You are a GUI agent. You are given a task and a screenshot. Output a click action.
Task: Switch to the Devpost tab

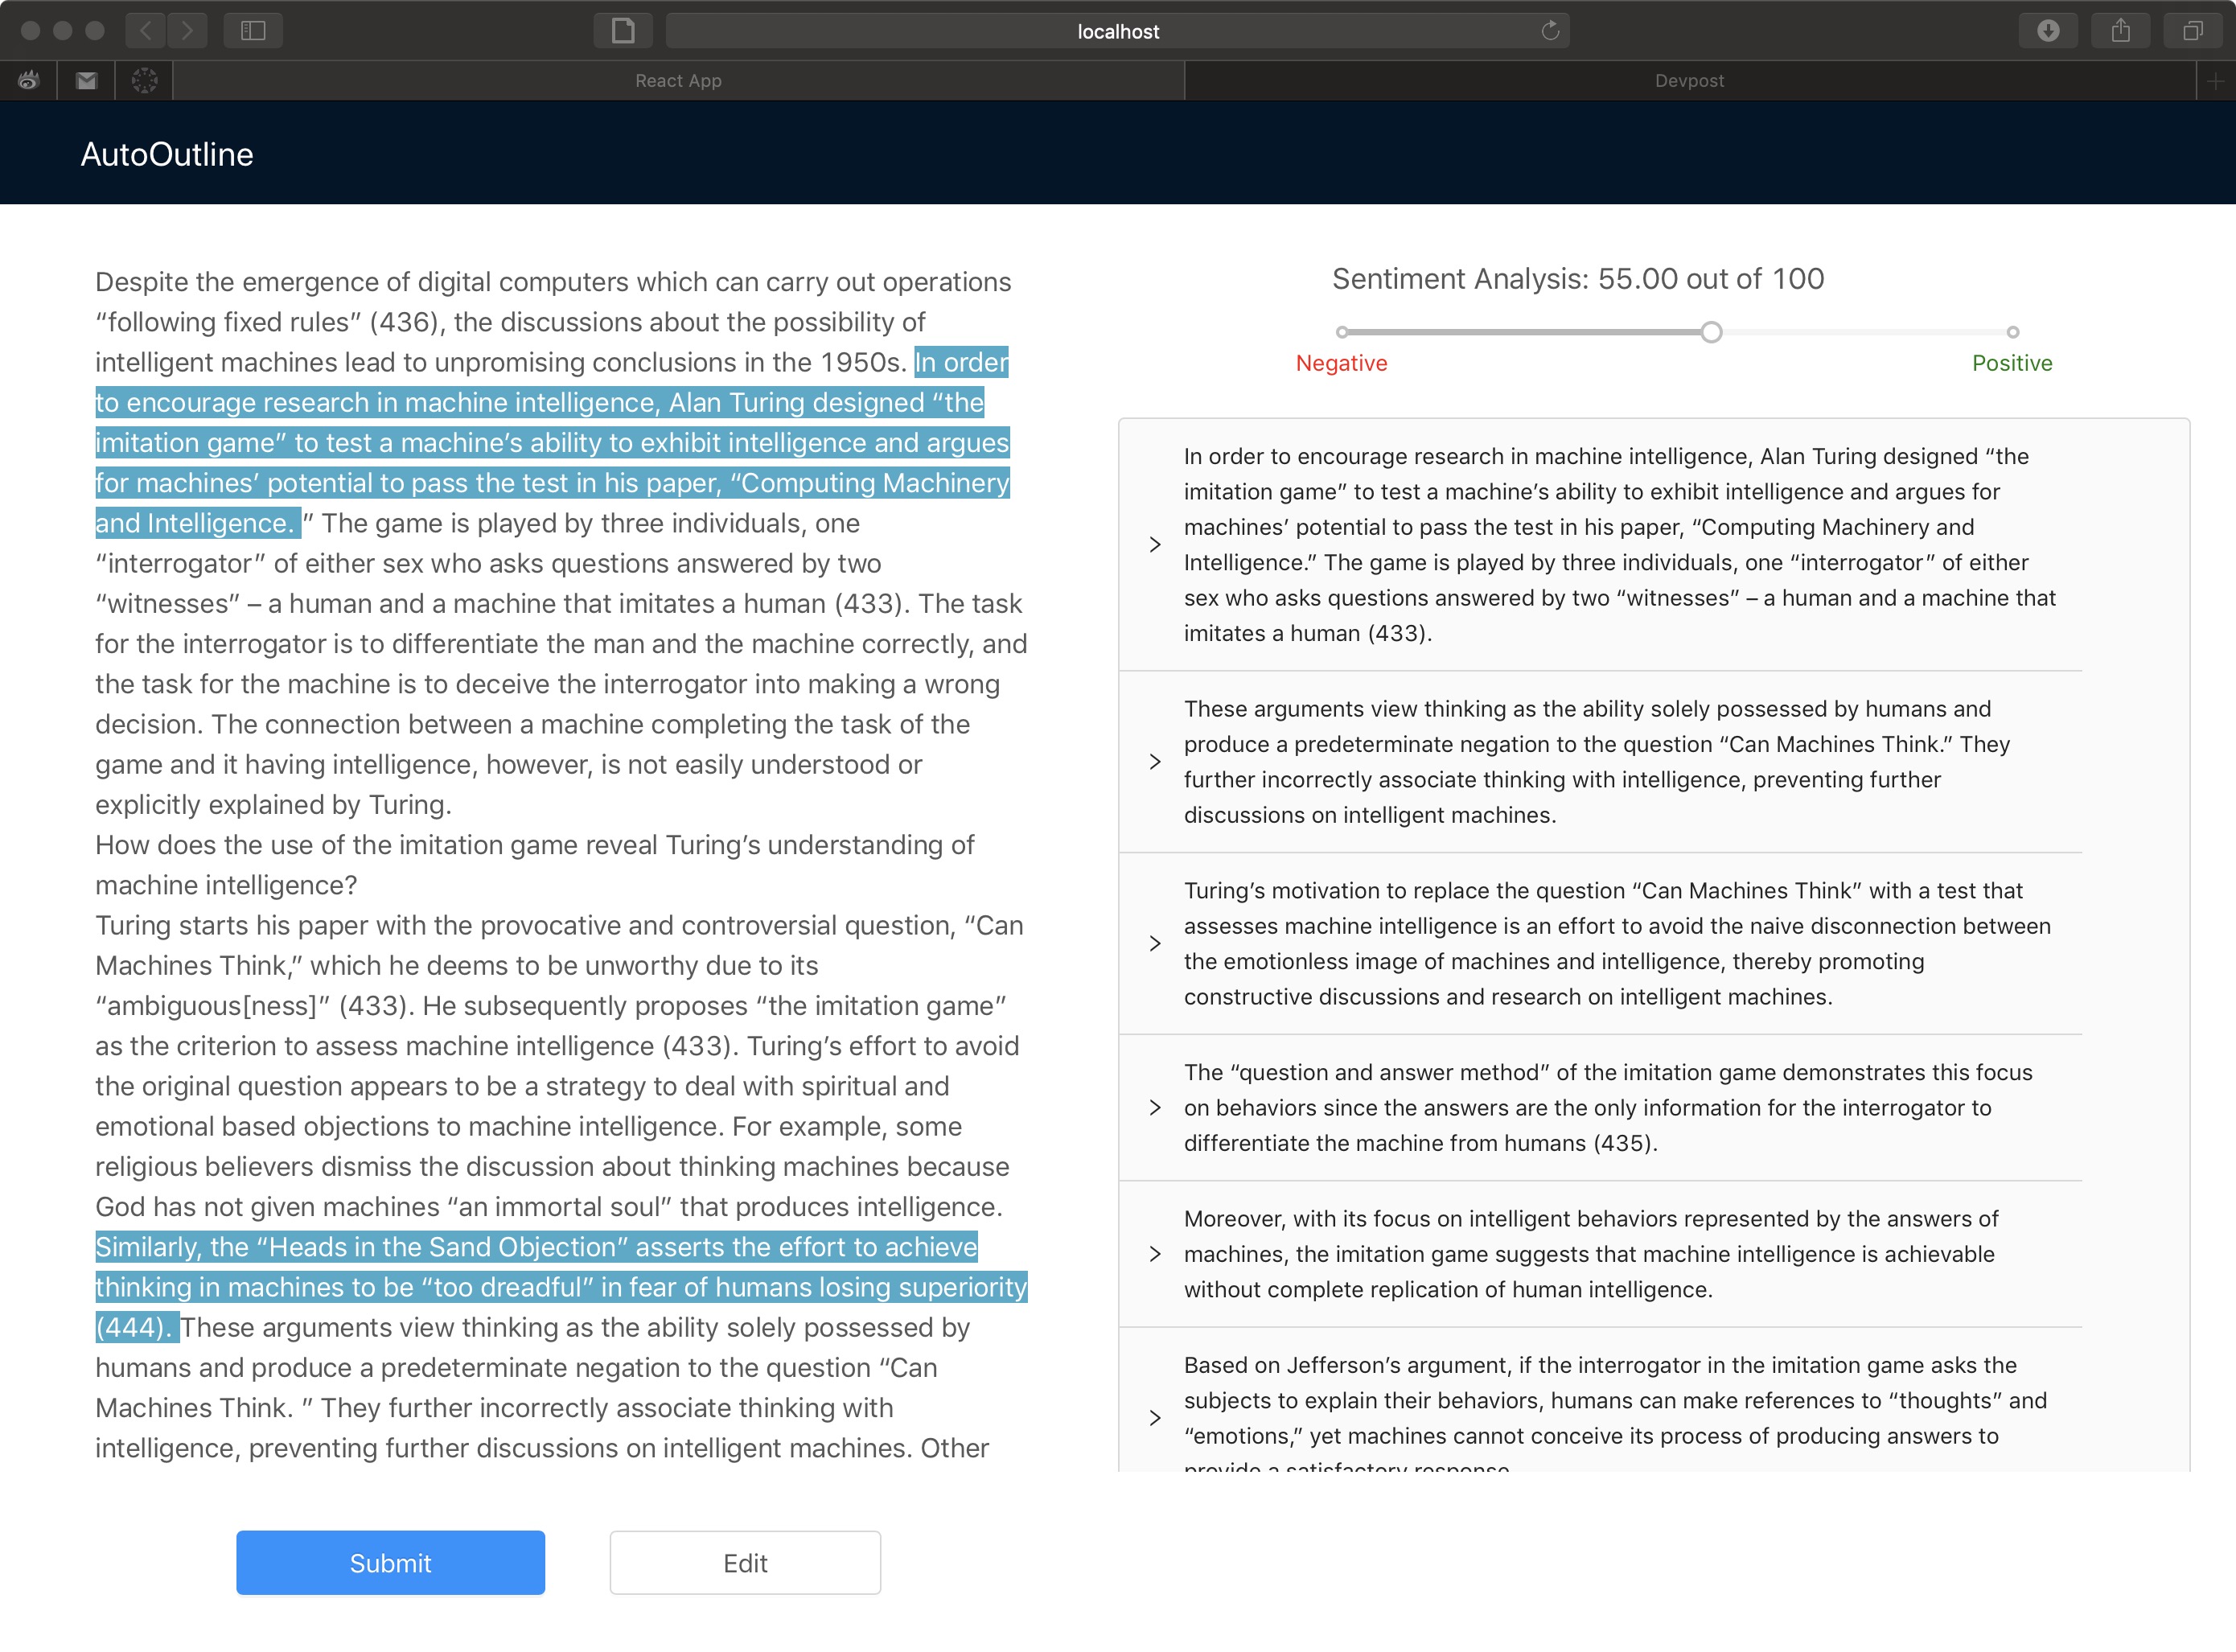coord(1688,81)
